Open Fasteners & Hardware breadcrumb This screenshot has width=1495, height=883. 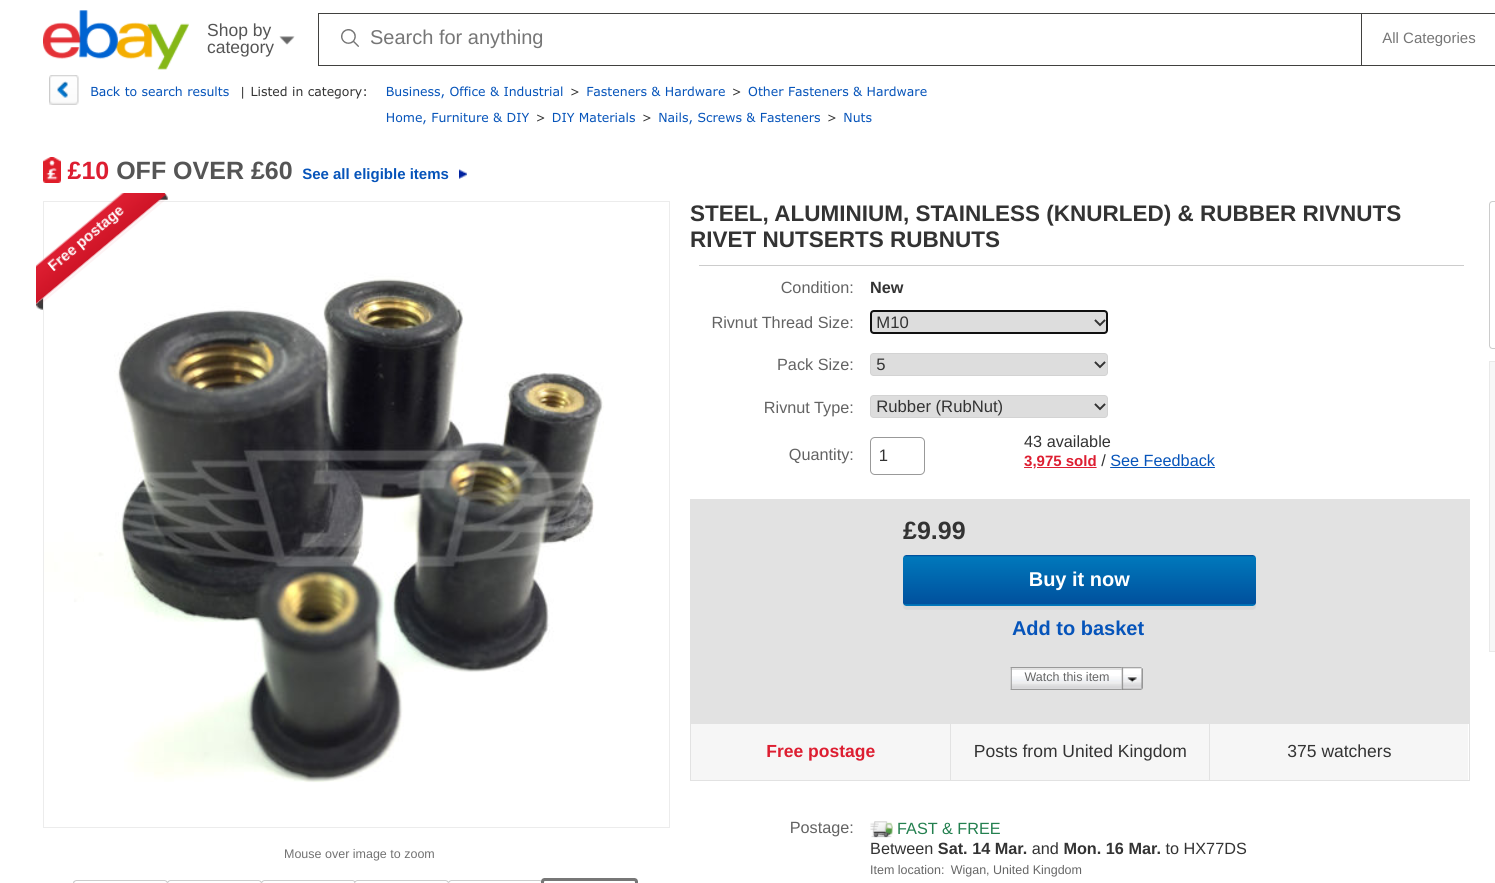655,92
